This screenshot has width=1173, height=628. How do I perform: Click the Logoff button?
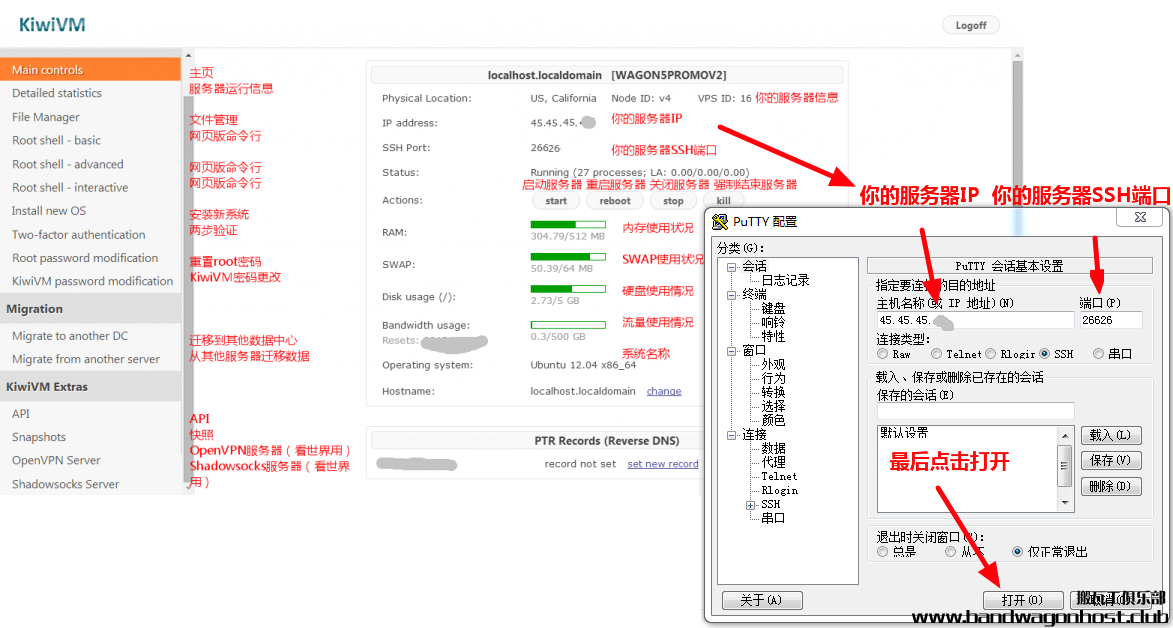[x=971, y=25]
